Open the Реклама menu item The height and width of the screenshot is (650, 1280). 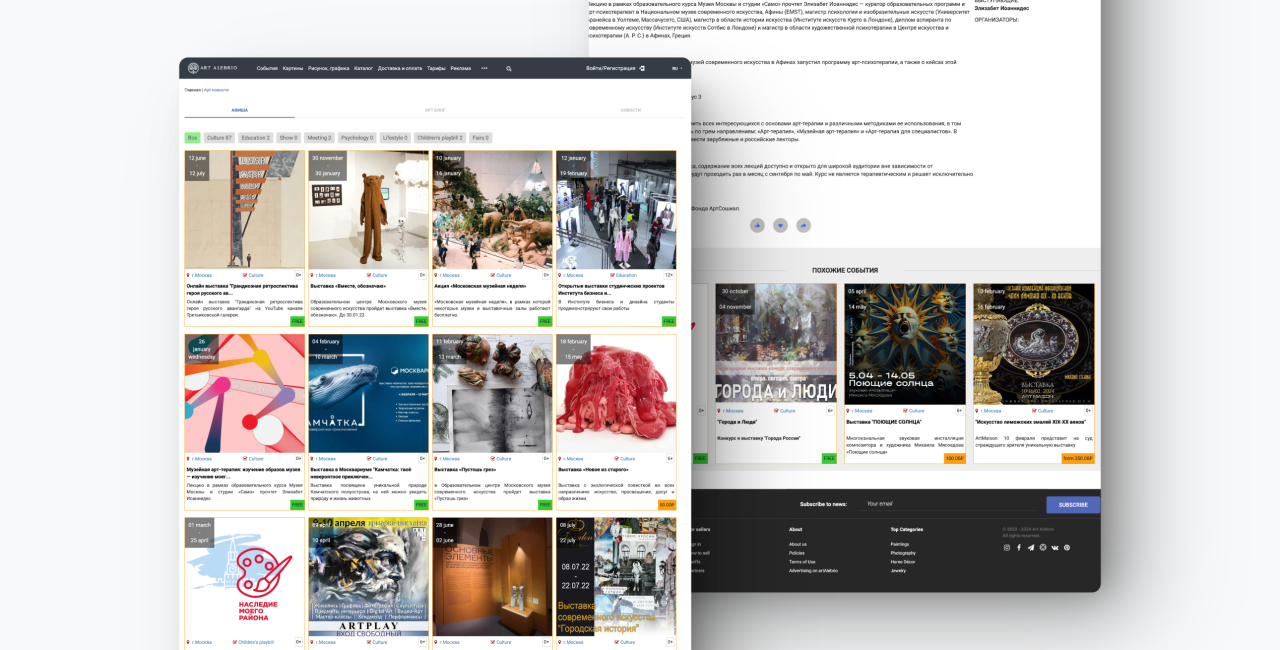click(460, 68)
